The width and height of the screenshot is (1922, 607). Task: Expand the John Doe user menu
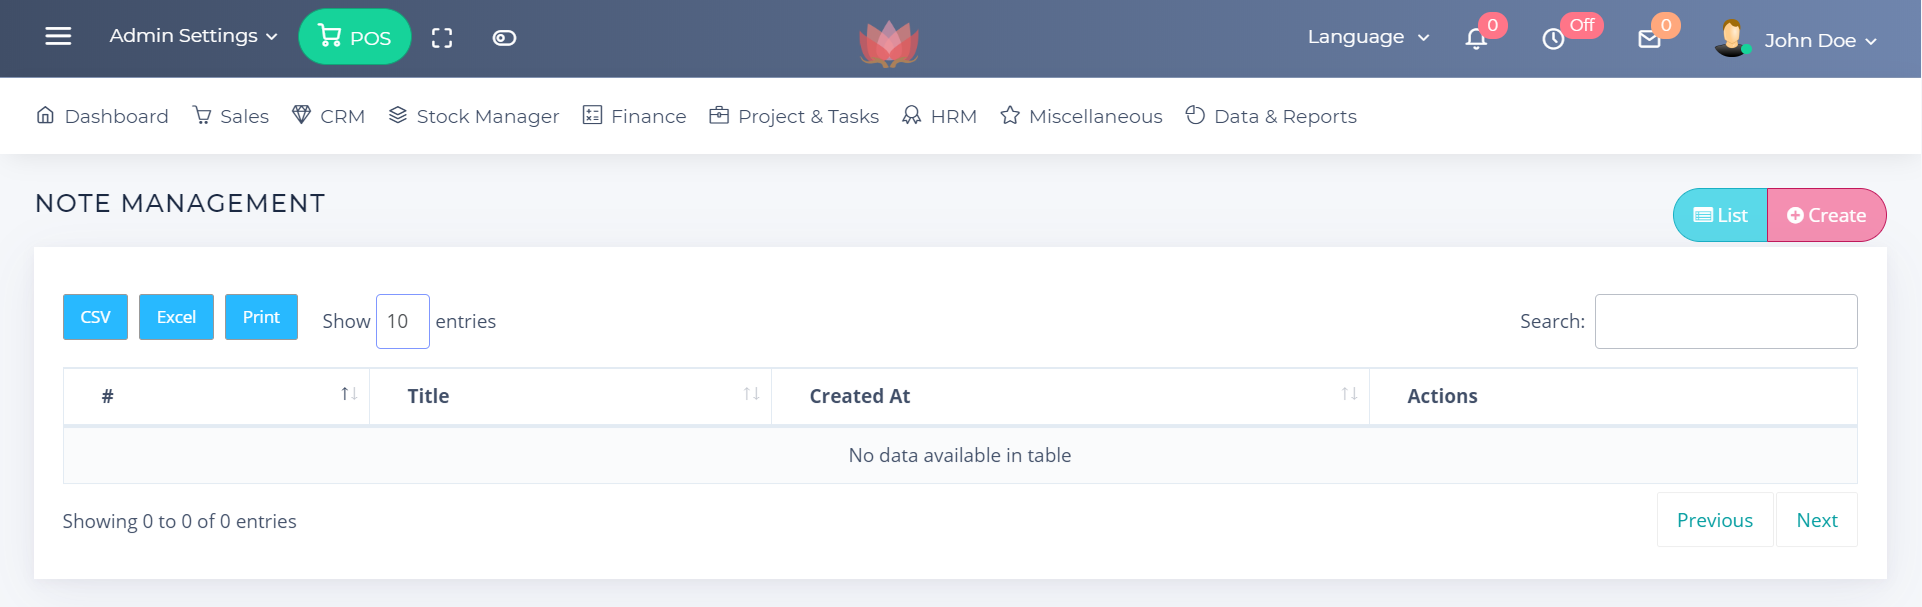(x=1819, y=41)
